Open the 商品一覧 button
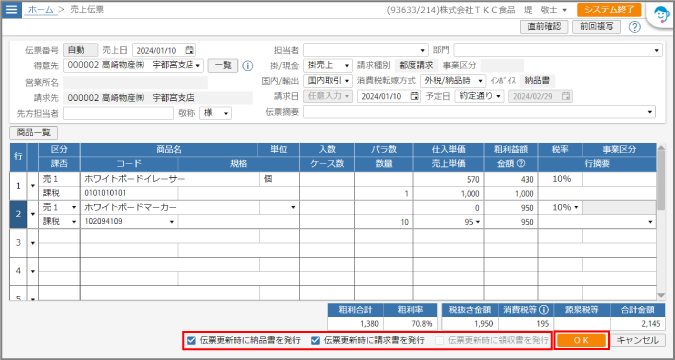The height and width of the screenshot is (360, 675). tap(34, 133)
